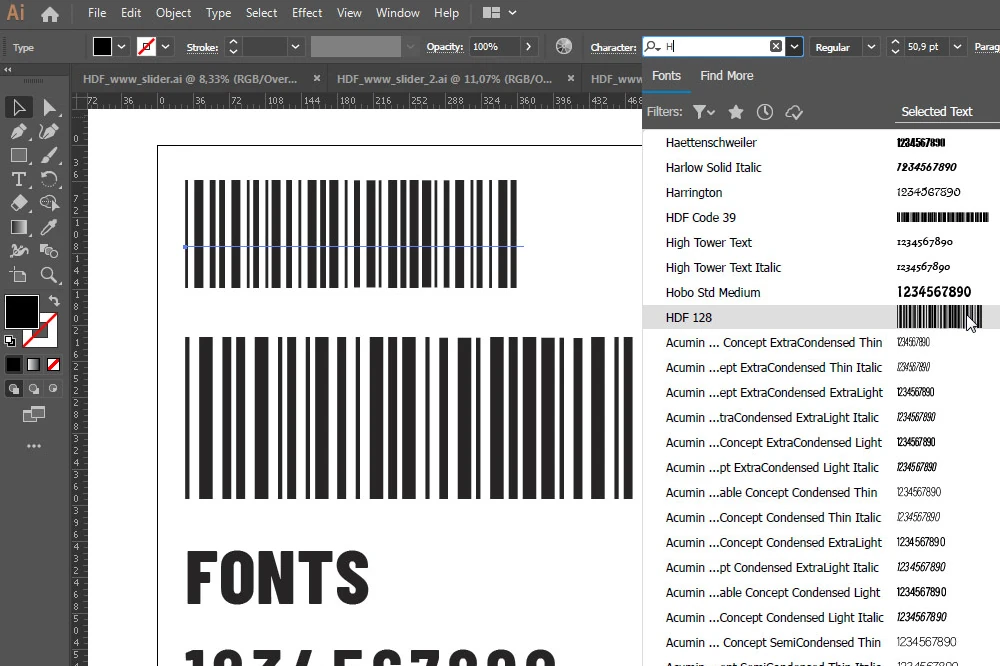Viewport: 1000px width, 666px height.
Task: Open the Object menu
Action: point(173,13)
